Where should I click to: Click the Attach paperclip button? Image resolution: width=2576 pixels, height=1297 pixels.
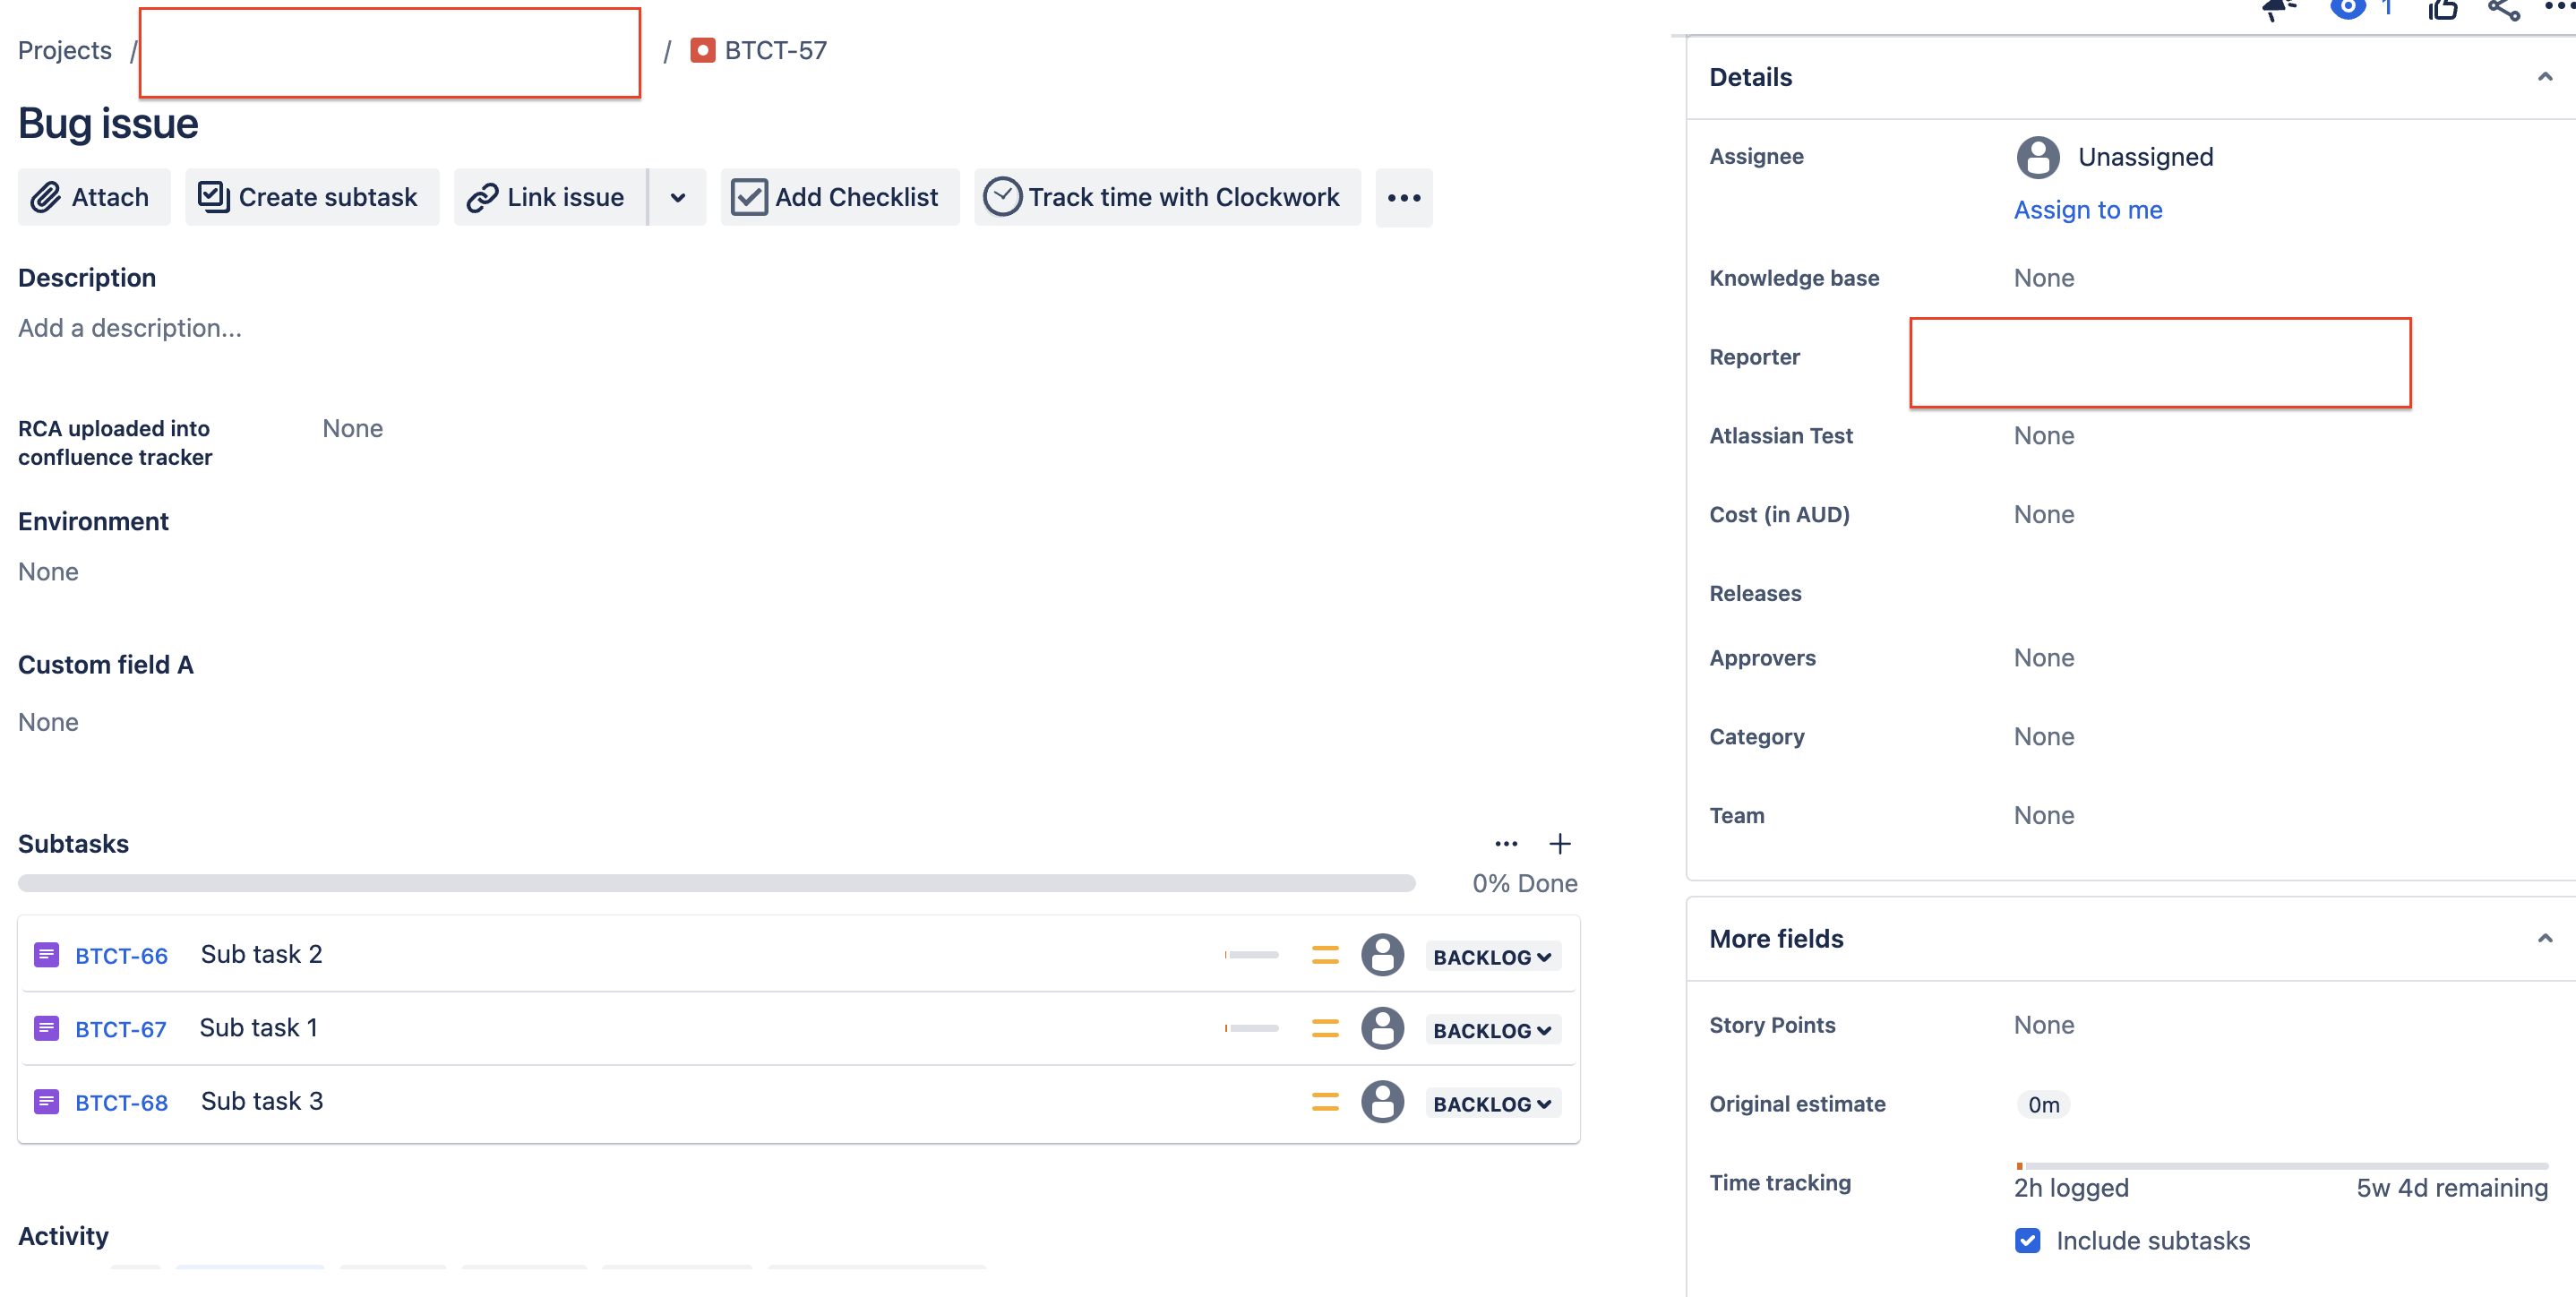(x=93, y=197)
